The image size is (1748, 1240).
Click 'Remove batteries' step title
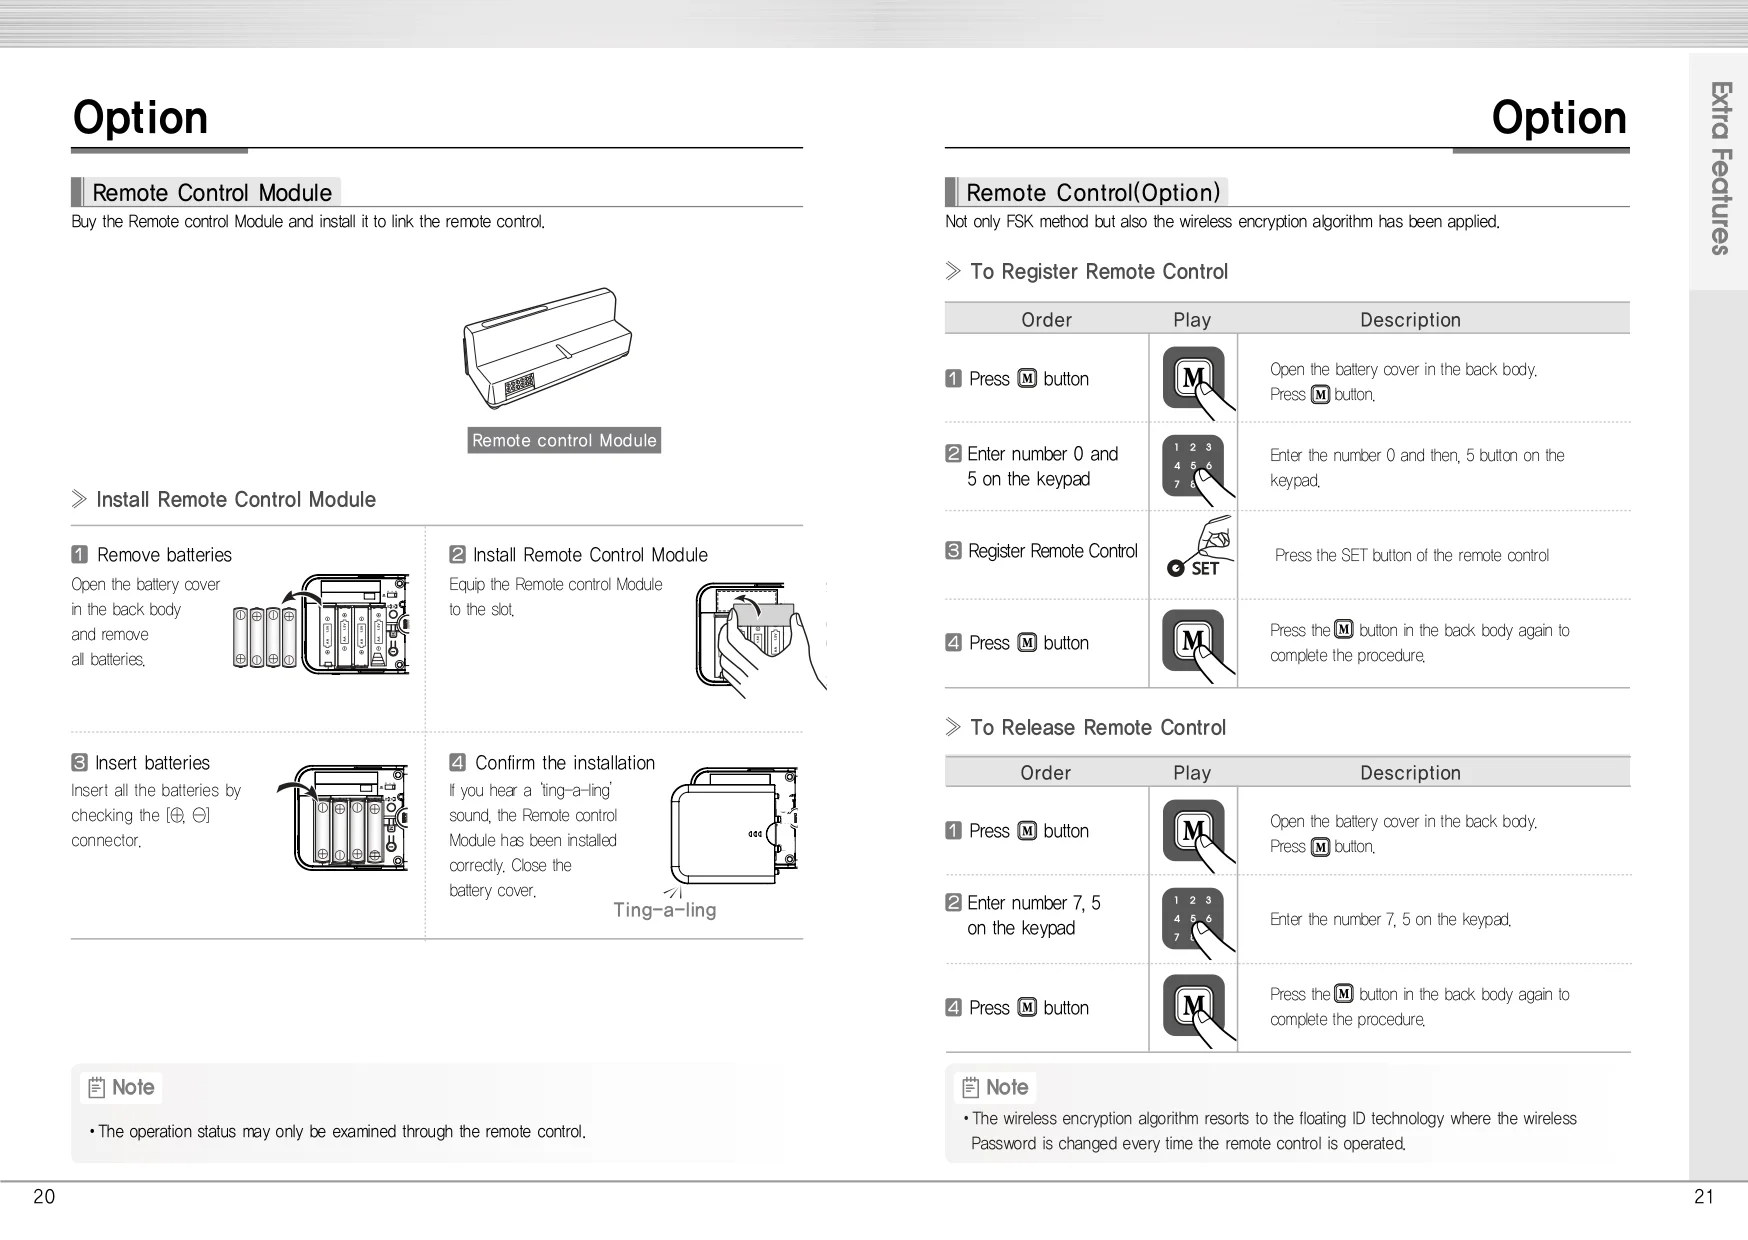[x=164, y=555]
